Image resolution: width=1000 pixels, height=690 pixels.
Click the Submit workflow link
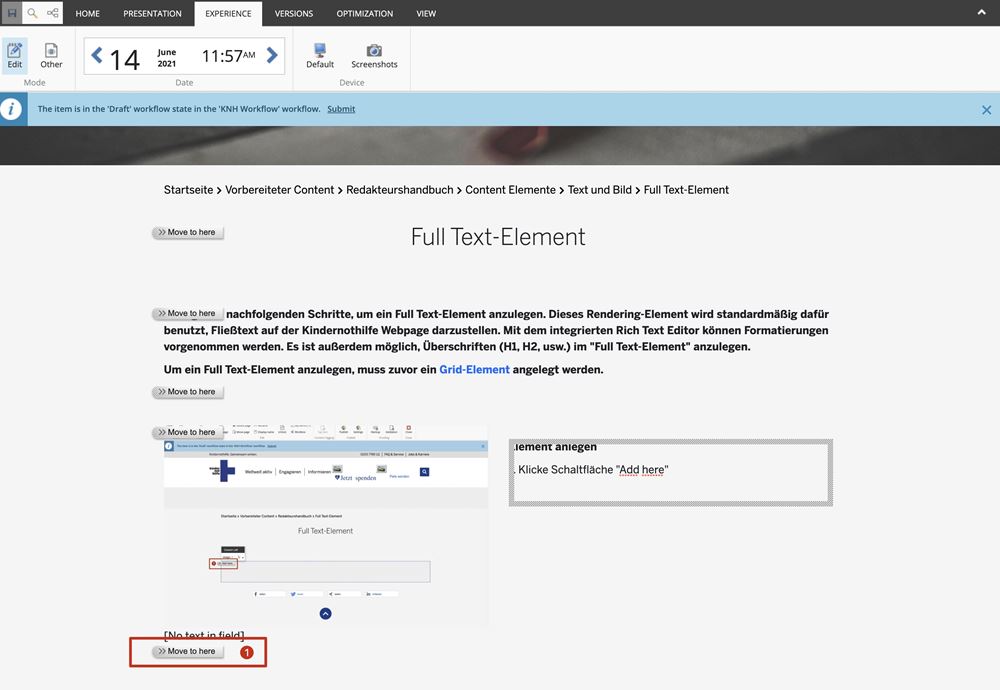coord(341,109)
